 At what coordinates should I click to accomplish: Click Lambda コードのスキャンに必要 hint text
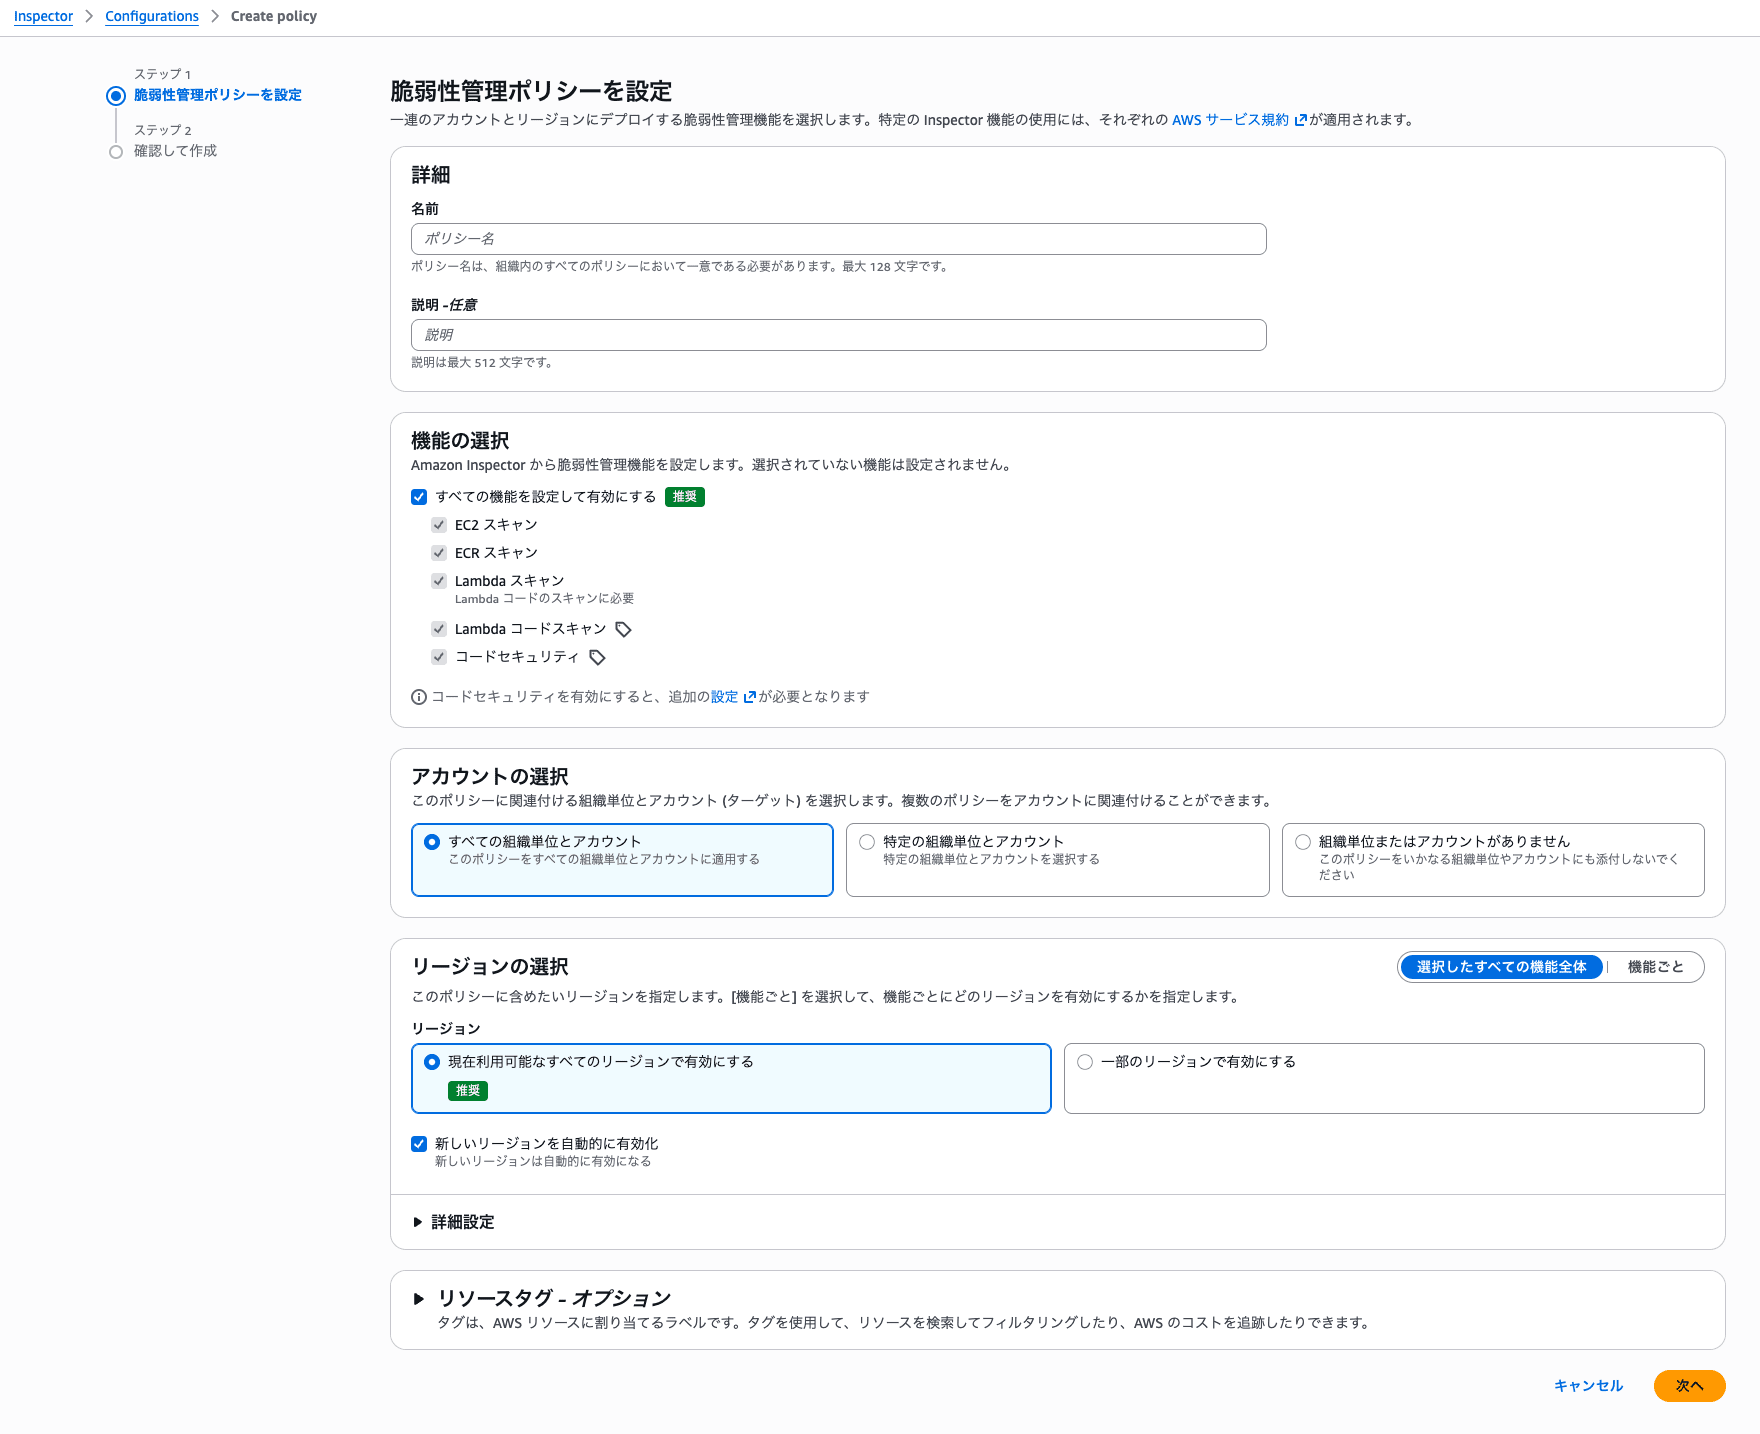pyautogui.click(x=544, y=599)
